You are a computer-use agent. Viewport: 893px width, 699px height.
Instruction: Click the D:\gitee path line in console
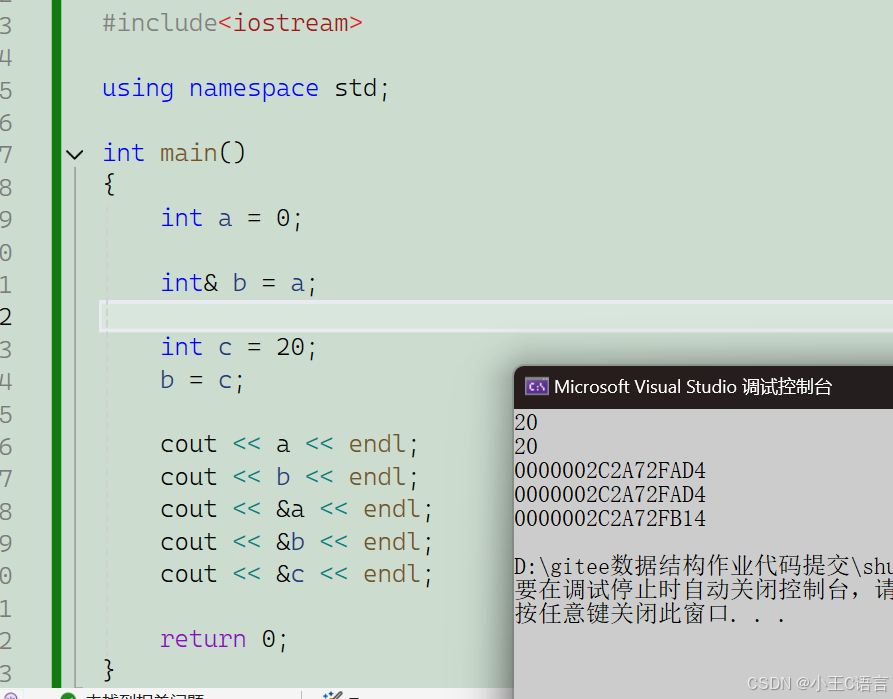pyautogui.click(x=703, y=566)
